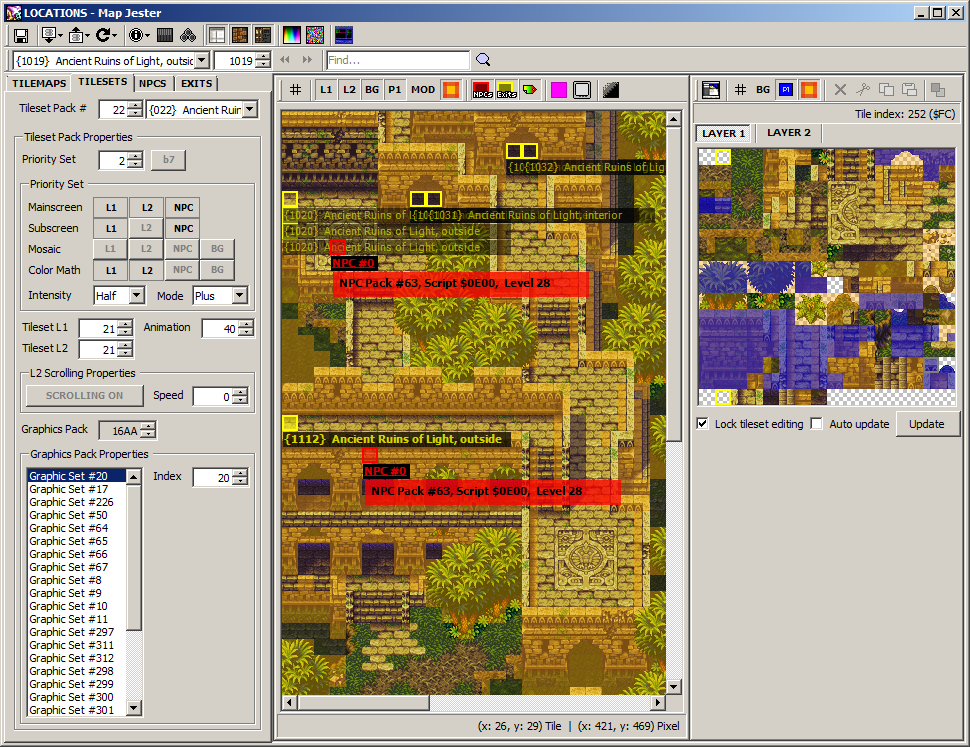Toggle the map editor grid icon
Viewport: 970px width, 747px height.
tap(295, 90)
